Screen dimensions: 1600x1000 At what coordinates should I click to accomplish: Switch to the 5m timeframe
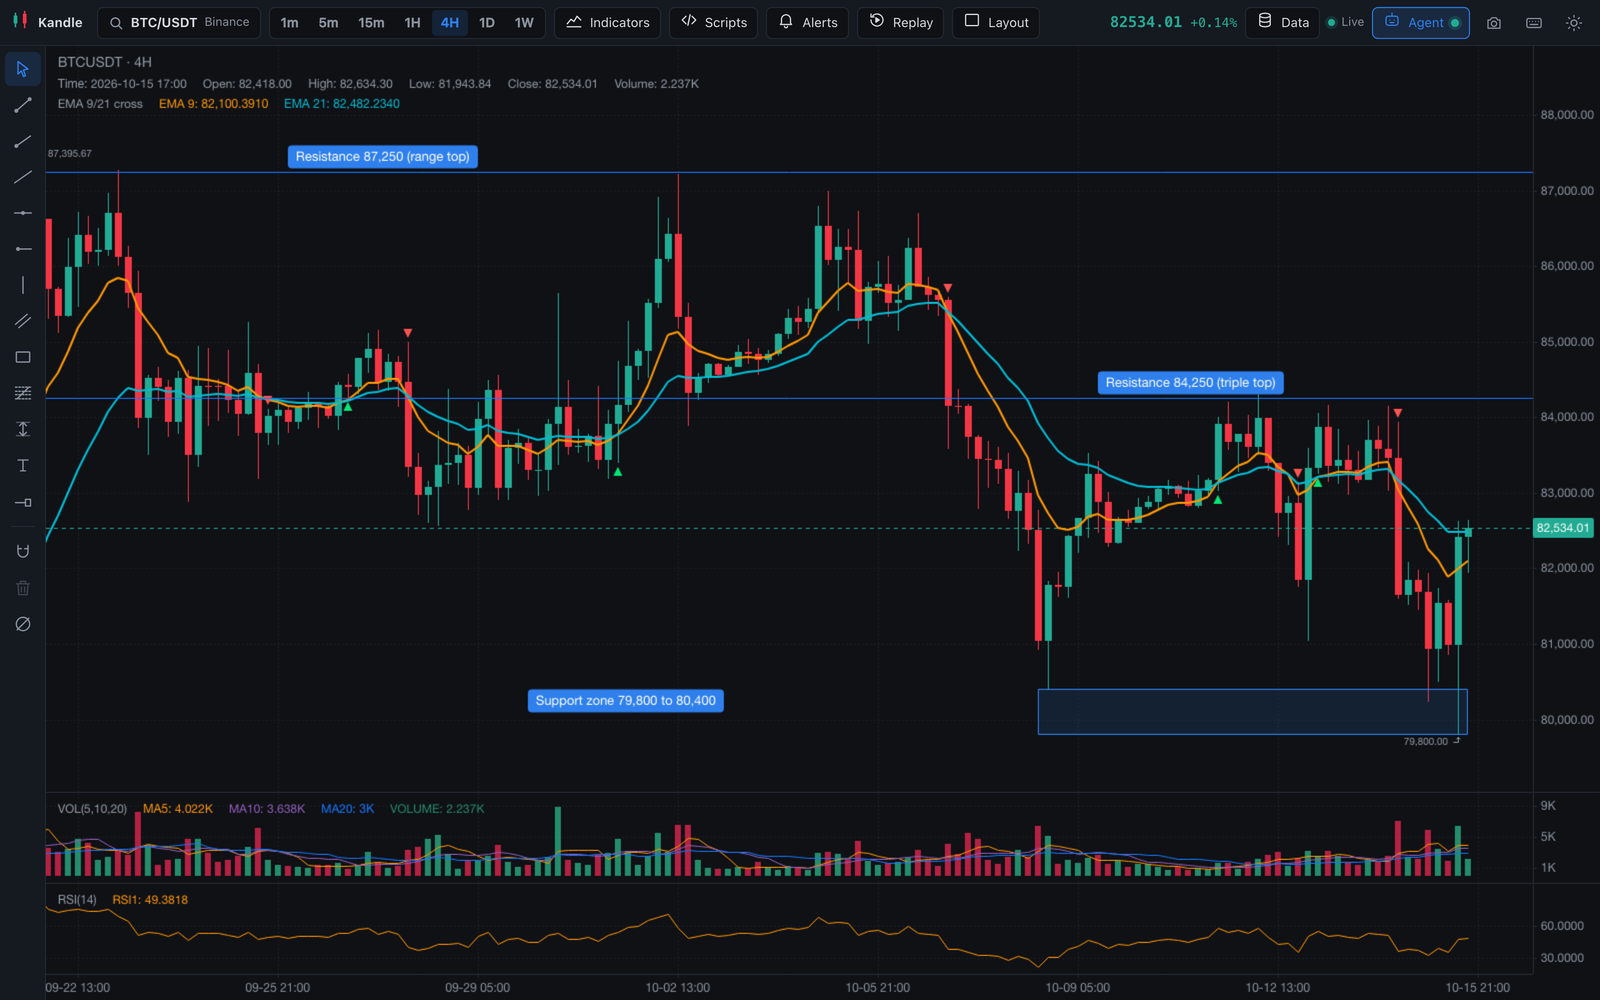point(328,23)
